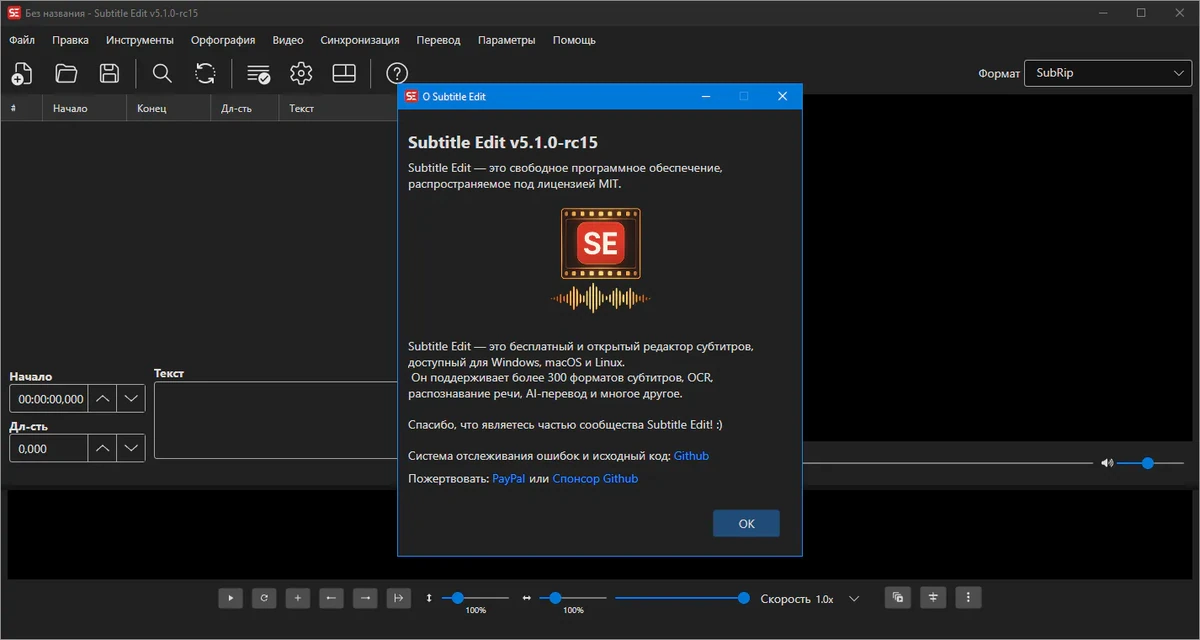Click the Текст column header
1200x640 pixels.
pos(338,108)
